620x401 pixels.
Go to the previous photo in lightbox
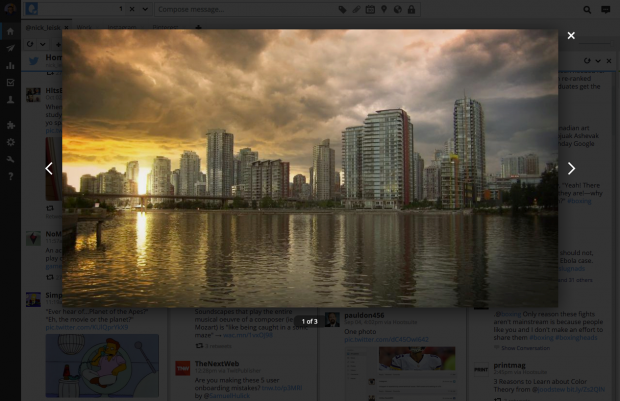pyautogui.click(x=49, y=168)
